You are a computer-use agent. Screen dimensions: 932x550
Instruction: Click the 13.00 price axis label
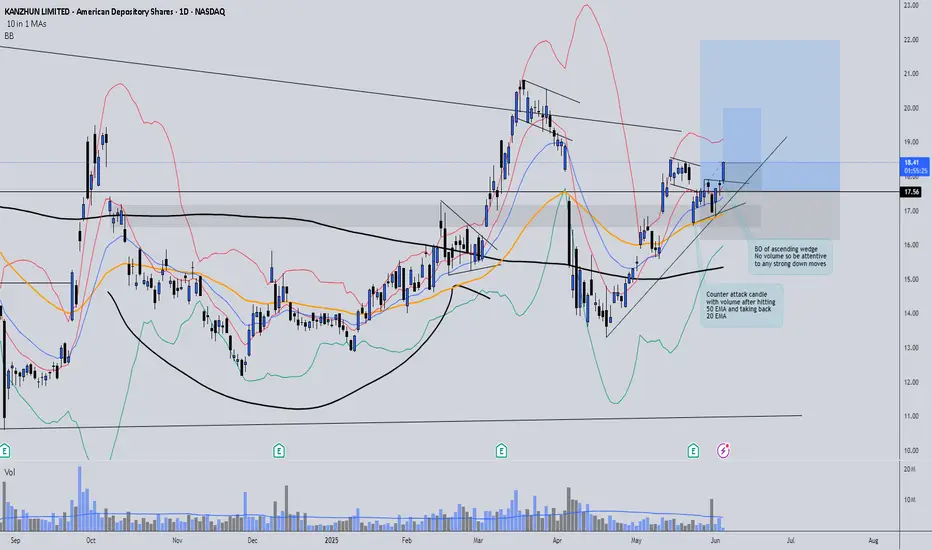pos(911,348)
